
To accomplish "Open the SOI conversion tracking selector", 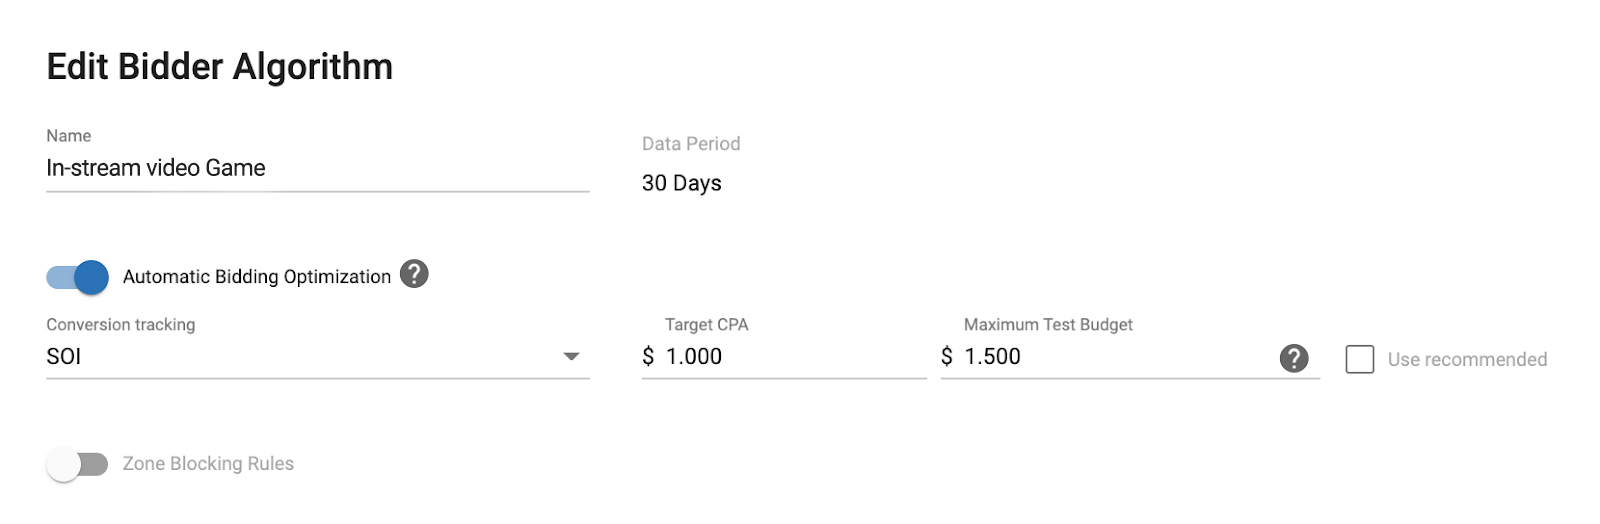I will pos(318,357).
